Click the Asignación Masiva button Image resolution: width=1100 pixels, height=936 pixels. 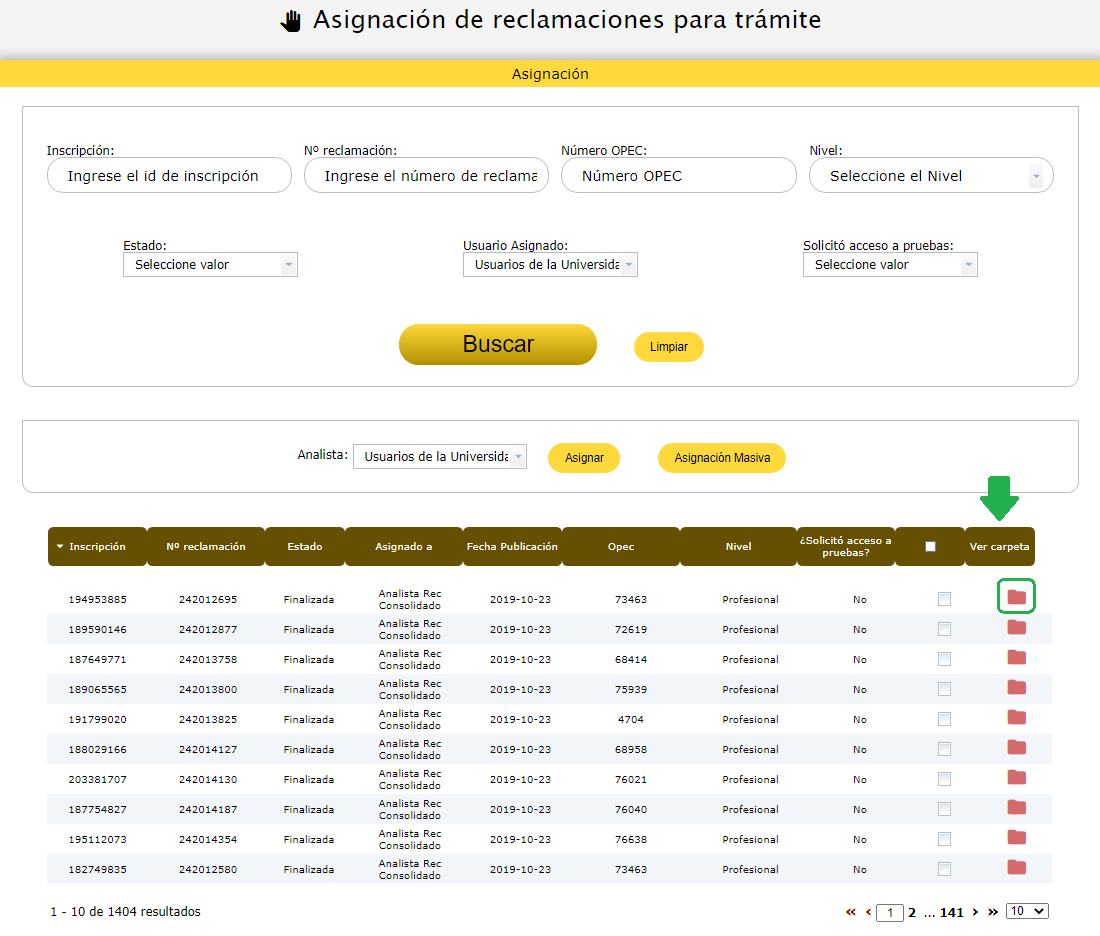[x=721, y=458]
